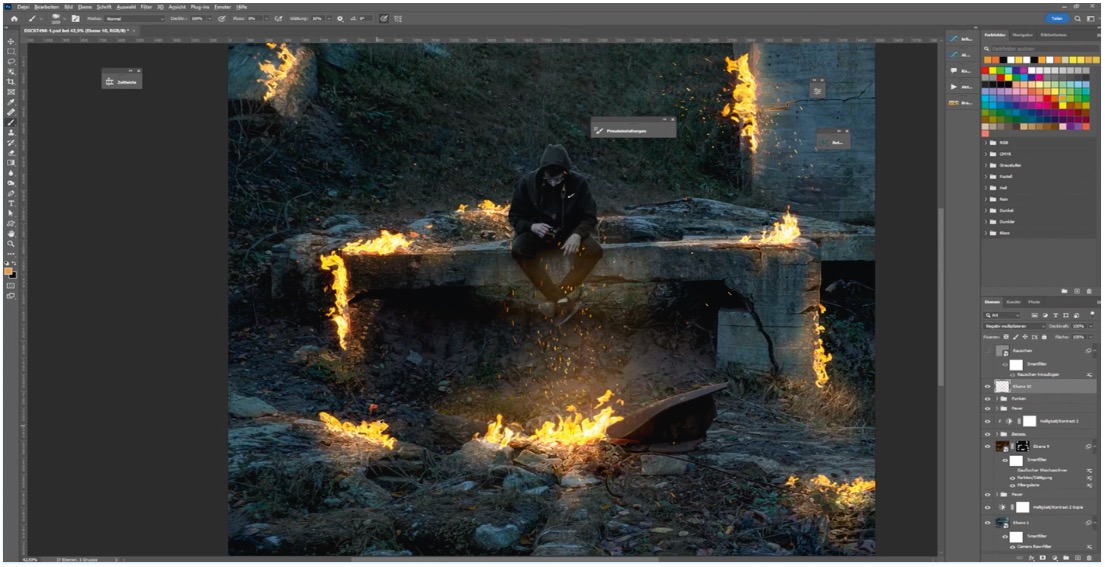Click the Home icon in options bar
Viewport: 1105px width, 567px height.
(13, 18)
